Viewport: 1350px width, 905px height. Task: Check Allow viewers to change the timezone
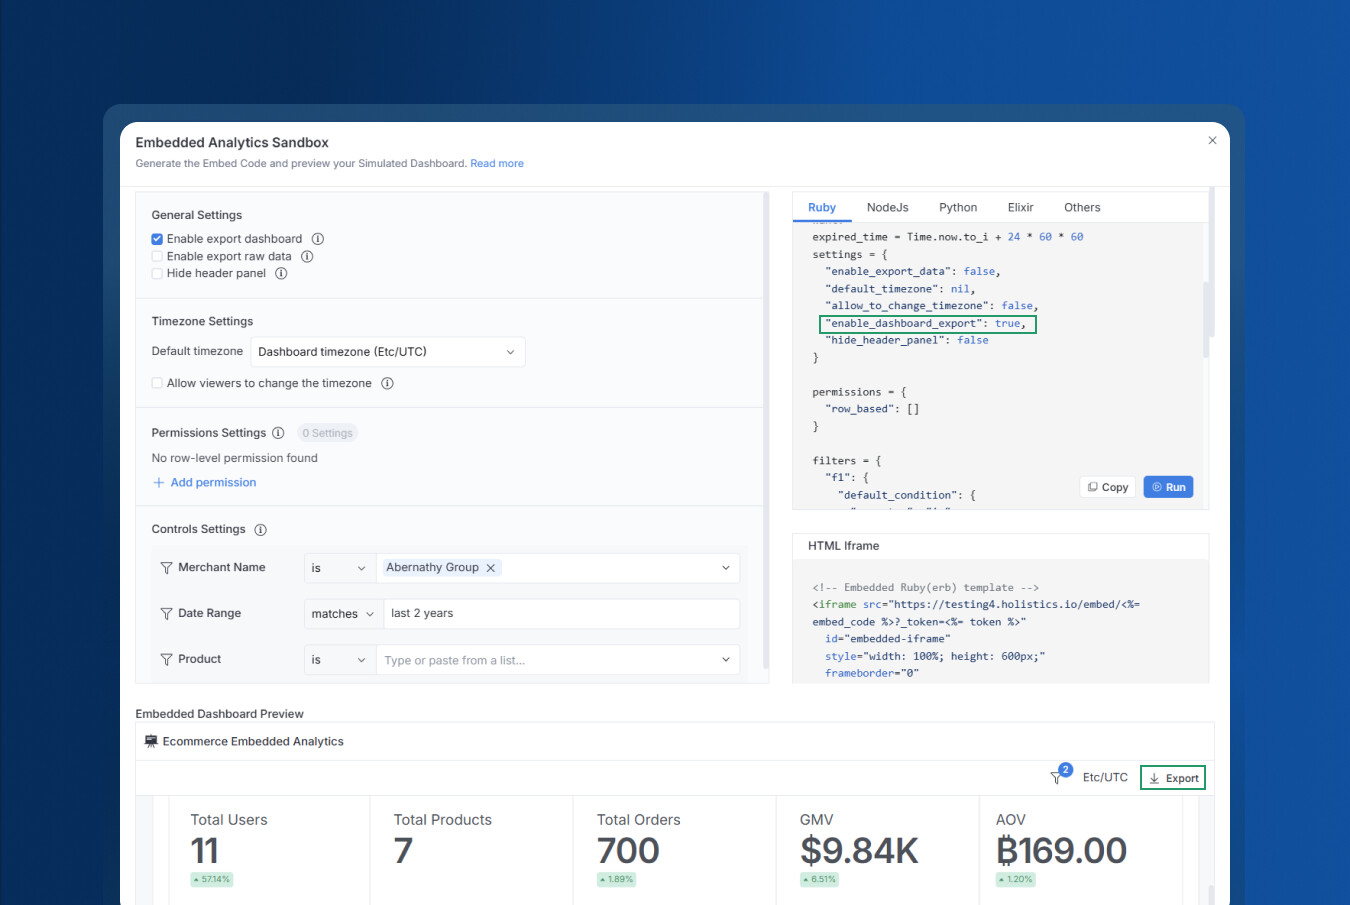[157, 383]
